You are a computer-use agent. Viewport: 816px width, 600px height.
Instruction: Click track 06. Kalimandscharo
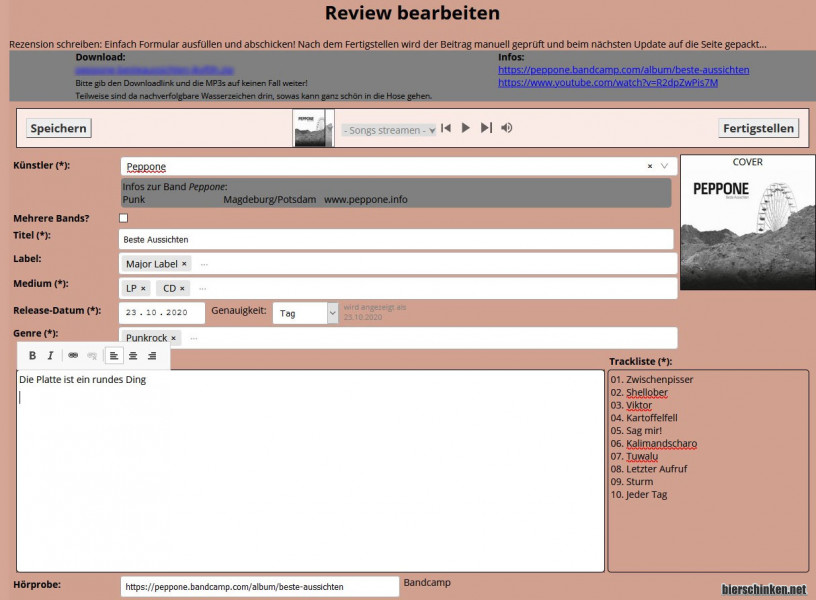tap(654, 443)
